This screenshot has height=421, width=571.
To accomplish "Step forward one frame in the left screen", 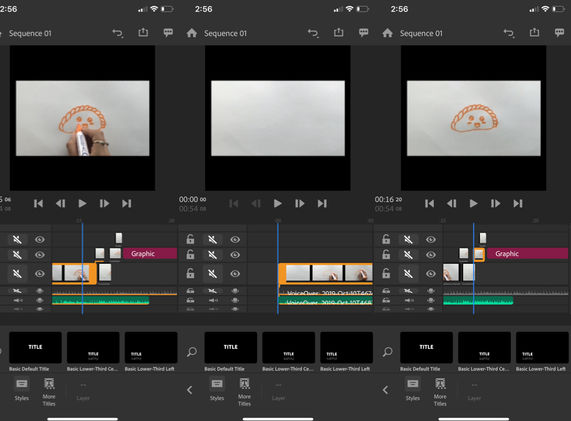I will click(x=104, y=203).
